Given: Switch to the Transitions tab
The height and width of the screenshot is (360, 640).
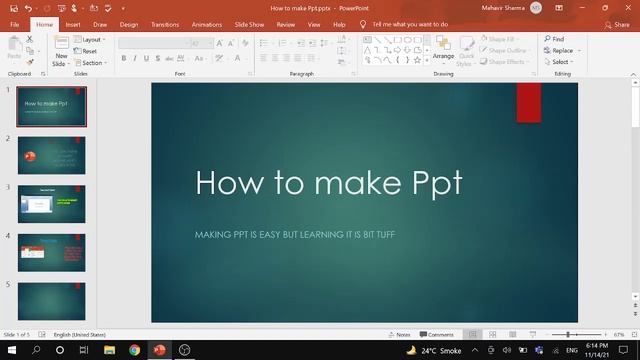Looking at the screenshot, I should pos(165,24).
